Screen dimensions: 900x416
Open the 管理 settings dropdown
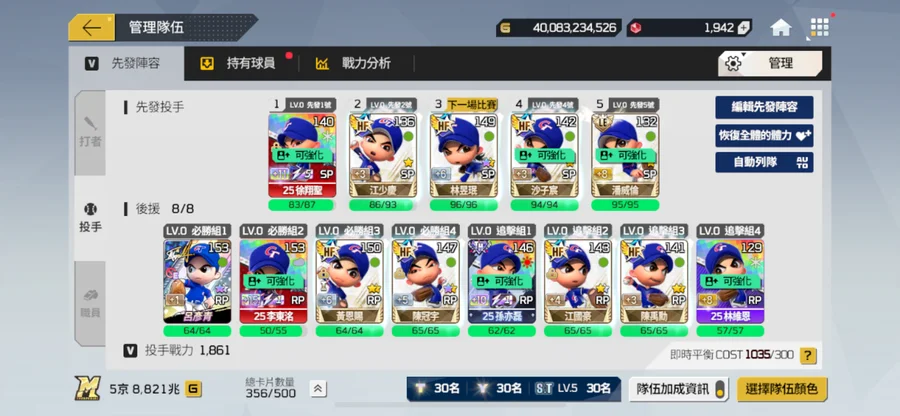(x=770, y=63)
